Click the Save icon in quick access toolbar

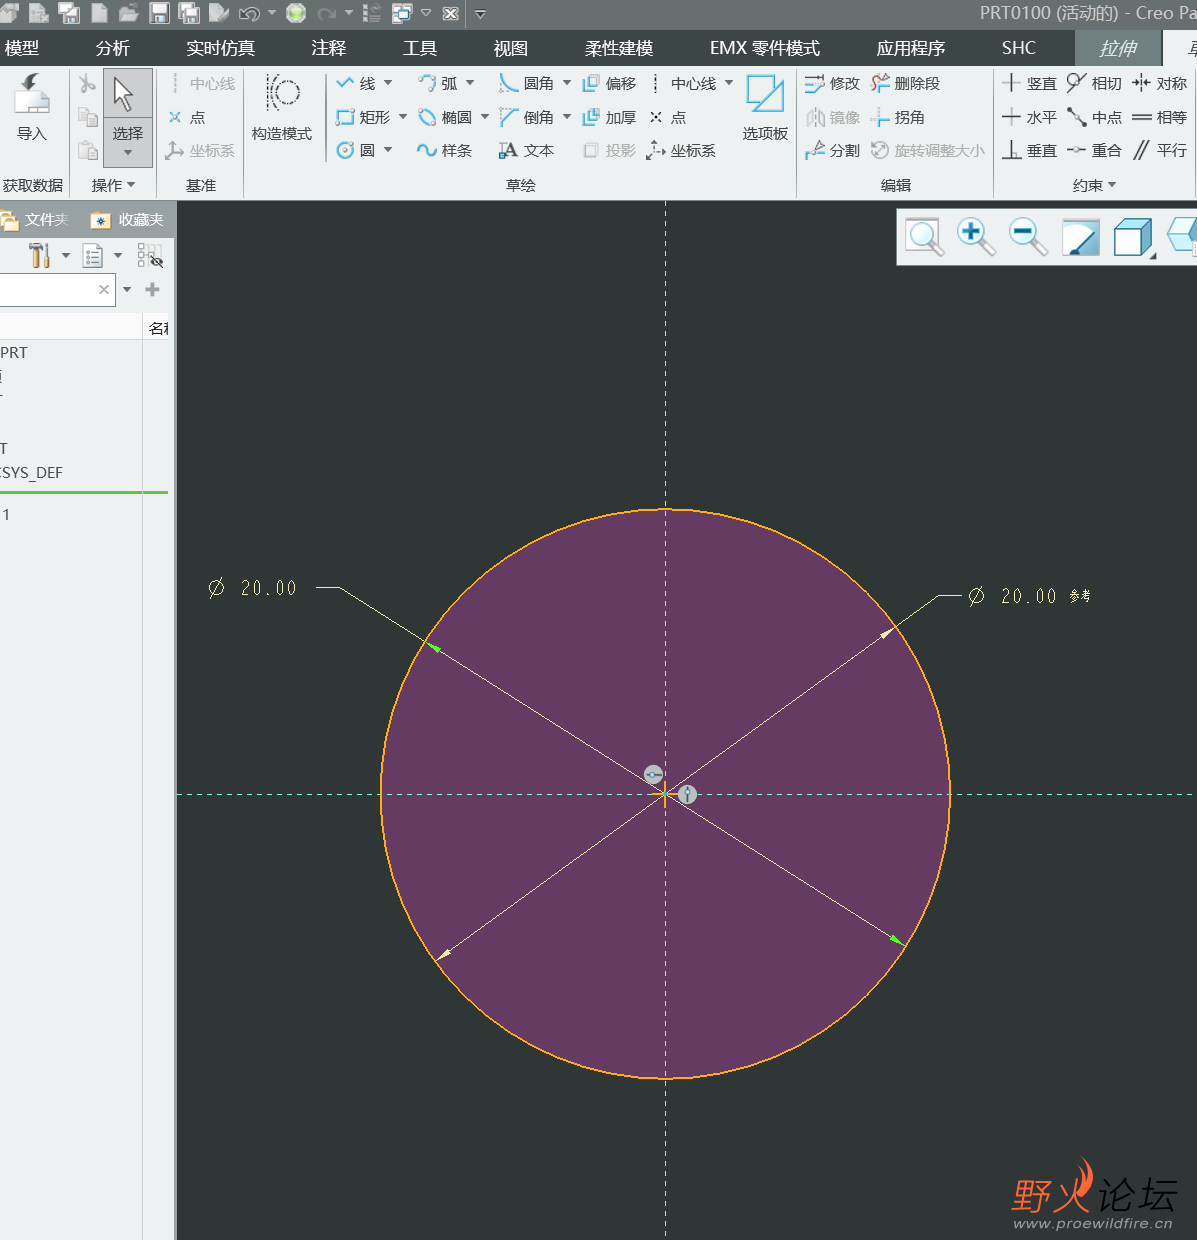coord(159,13)
